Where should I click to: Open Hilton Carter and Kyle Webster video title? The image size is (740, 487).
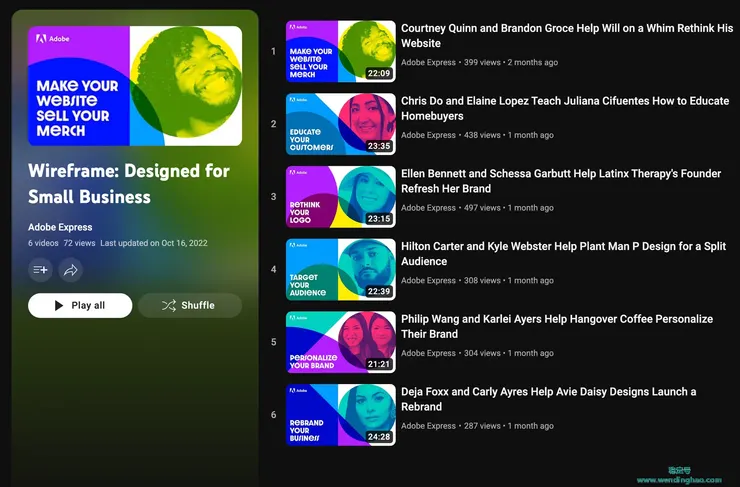coord(563,253)
